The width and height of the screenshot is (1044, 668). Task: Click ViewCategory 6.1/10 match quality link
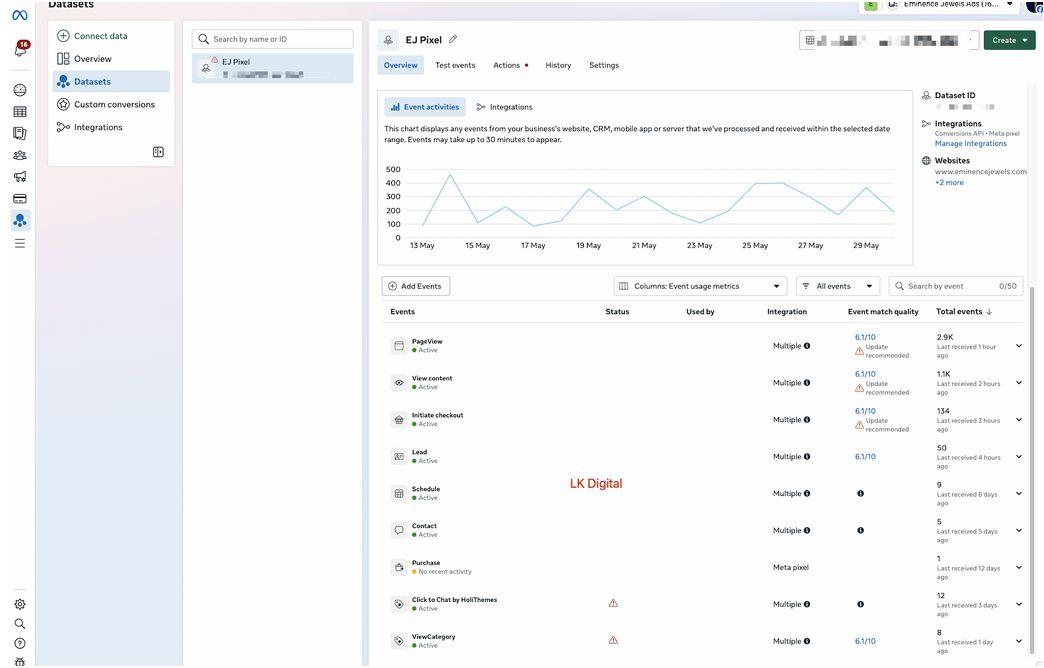coord(865,641)
